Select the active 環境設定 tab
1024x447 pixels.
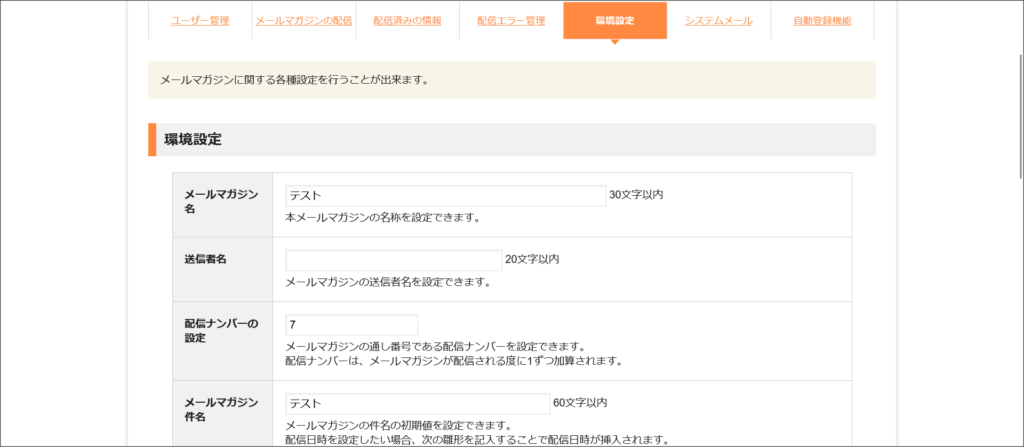coord(614,20)
